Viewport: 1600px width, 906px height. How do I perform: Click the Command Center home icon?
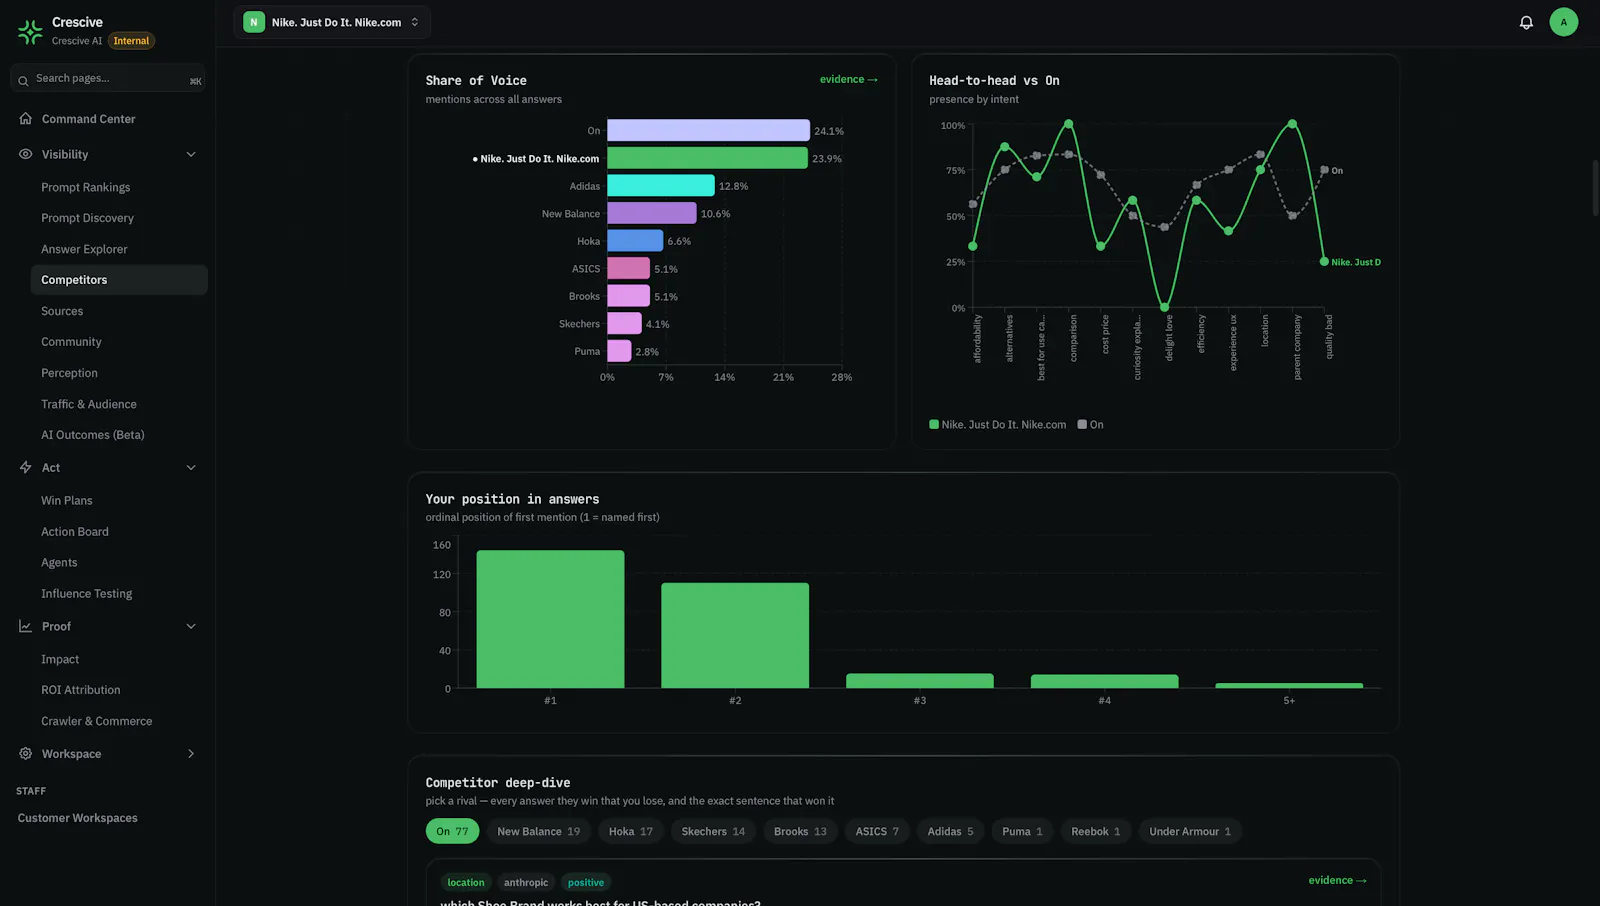tap(26, 118)
